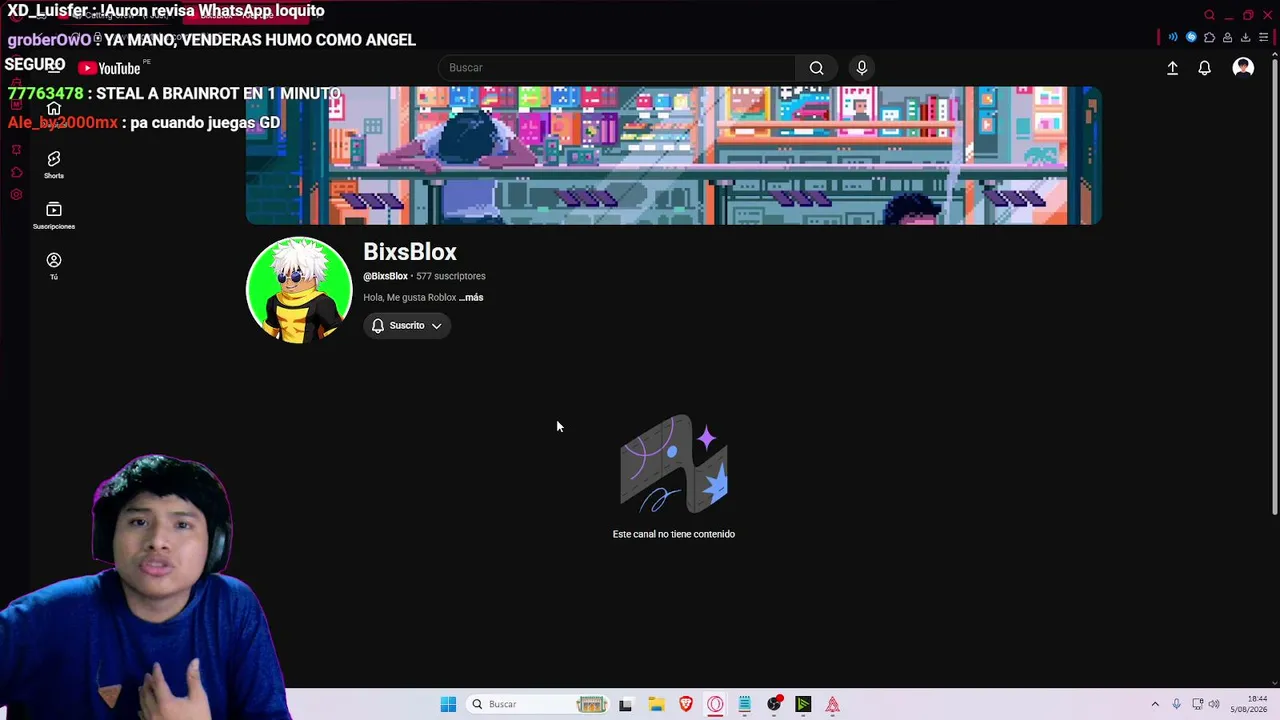Click the Shazam extension icon
The height and width of the screenshot is (720, 1280).
click(1191, 38)
